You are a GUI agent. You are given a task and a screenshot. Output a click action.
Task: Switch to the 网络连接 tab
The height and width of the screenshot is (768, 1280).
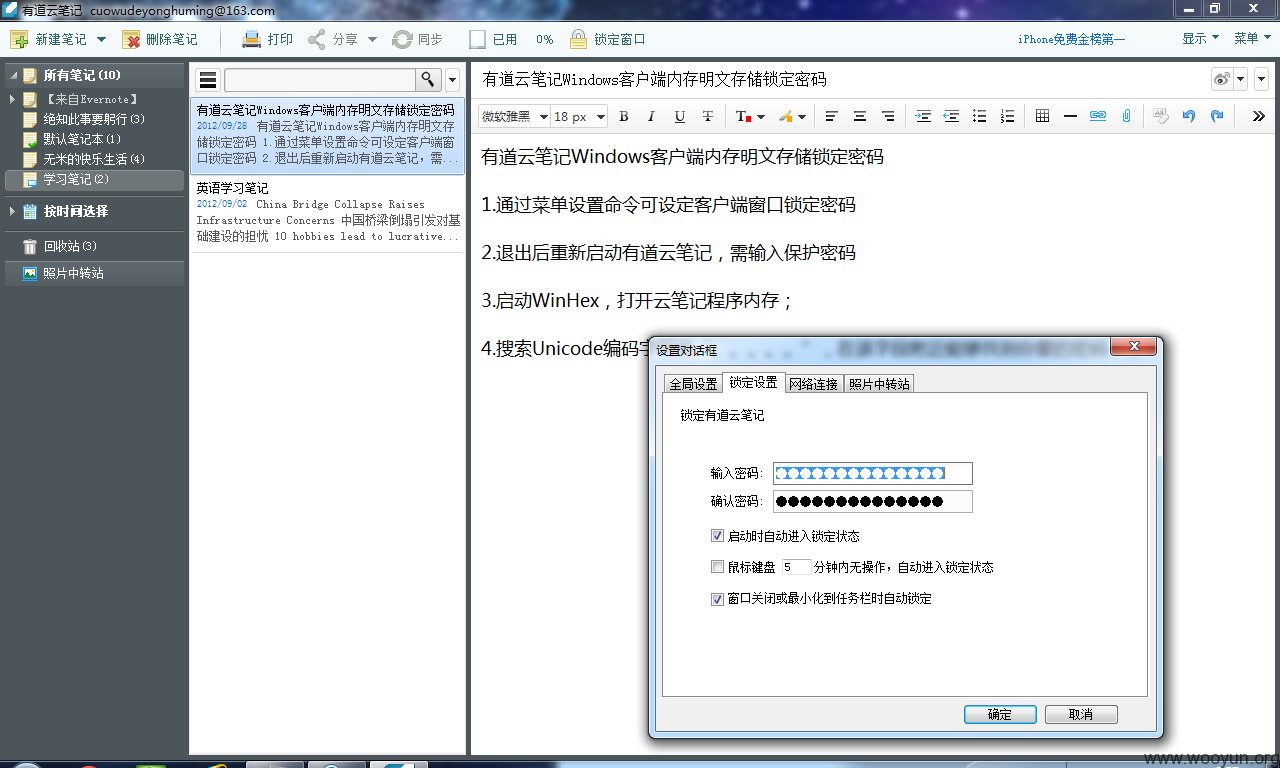813,384
